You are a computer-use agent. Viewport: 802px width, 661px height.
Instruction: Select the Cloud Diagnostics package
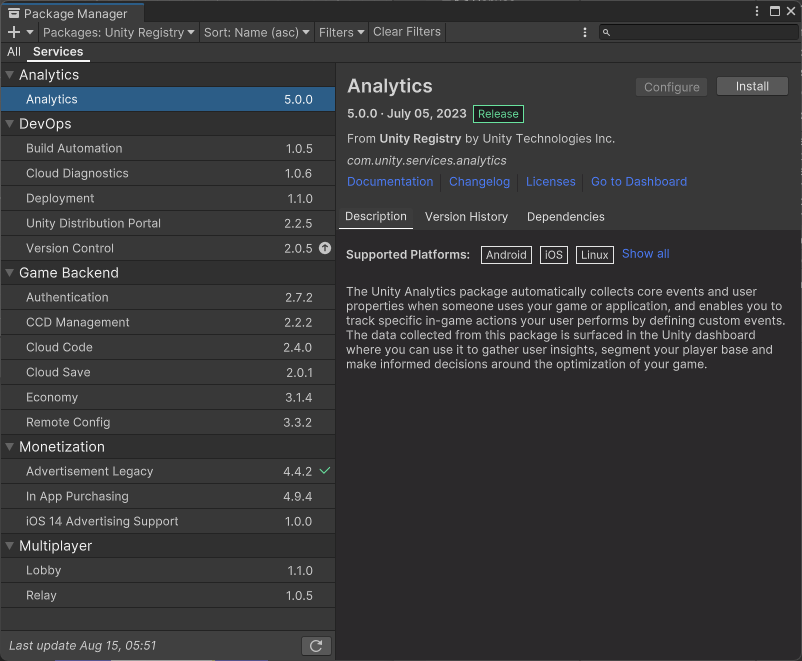pos(168,173)
